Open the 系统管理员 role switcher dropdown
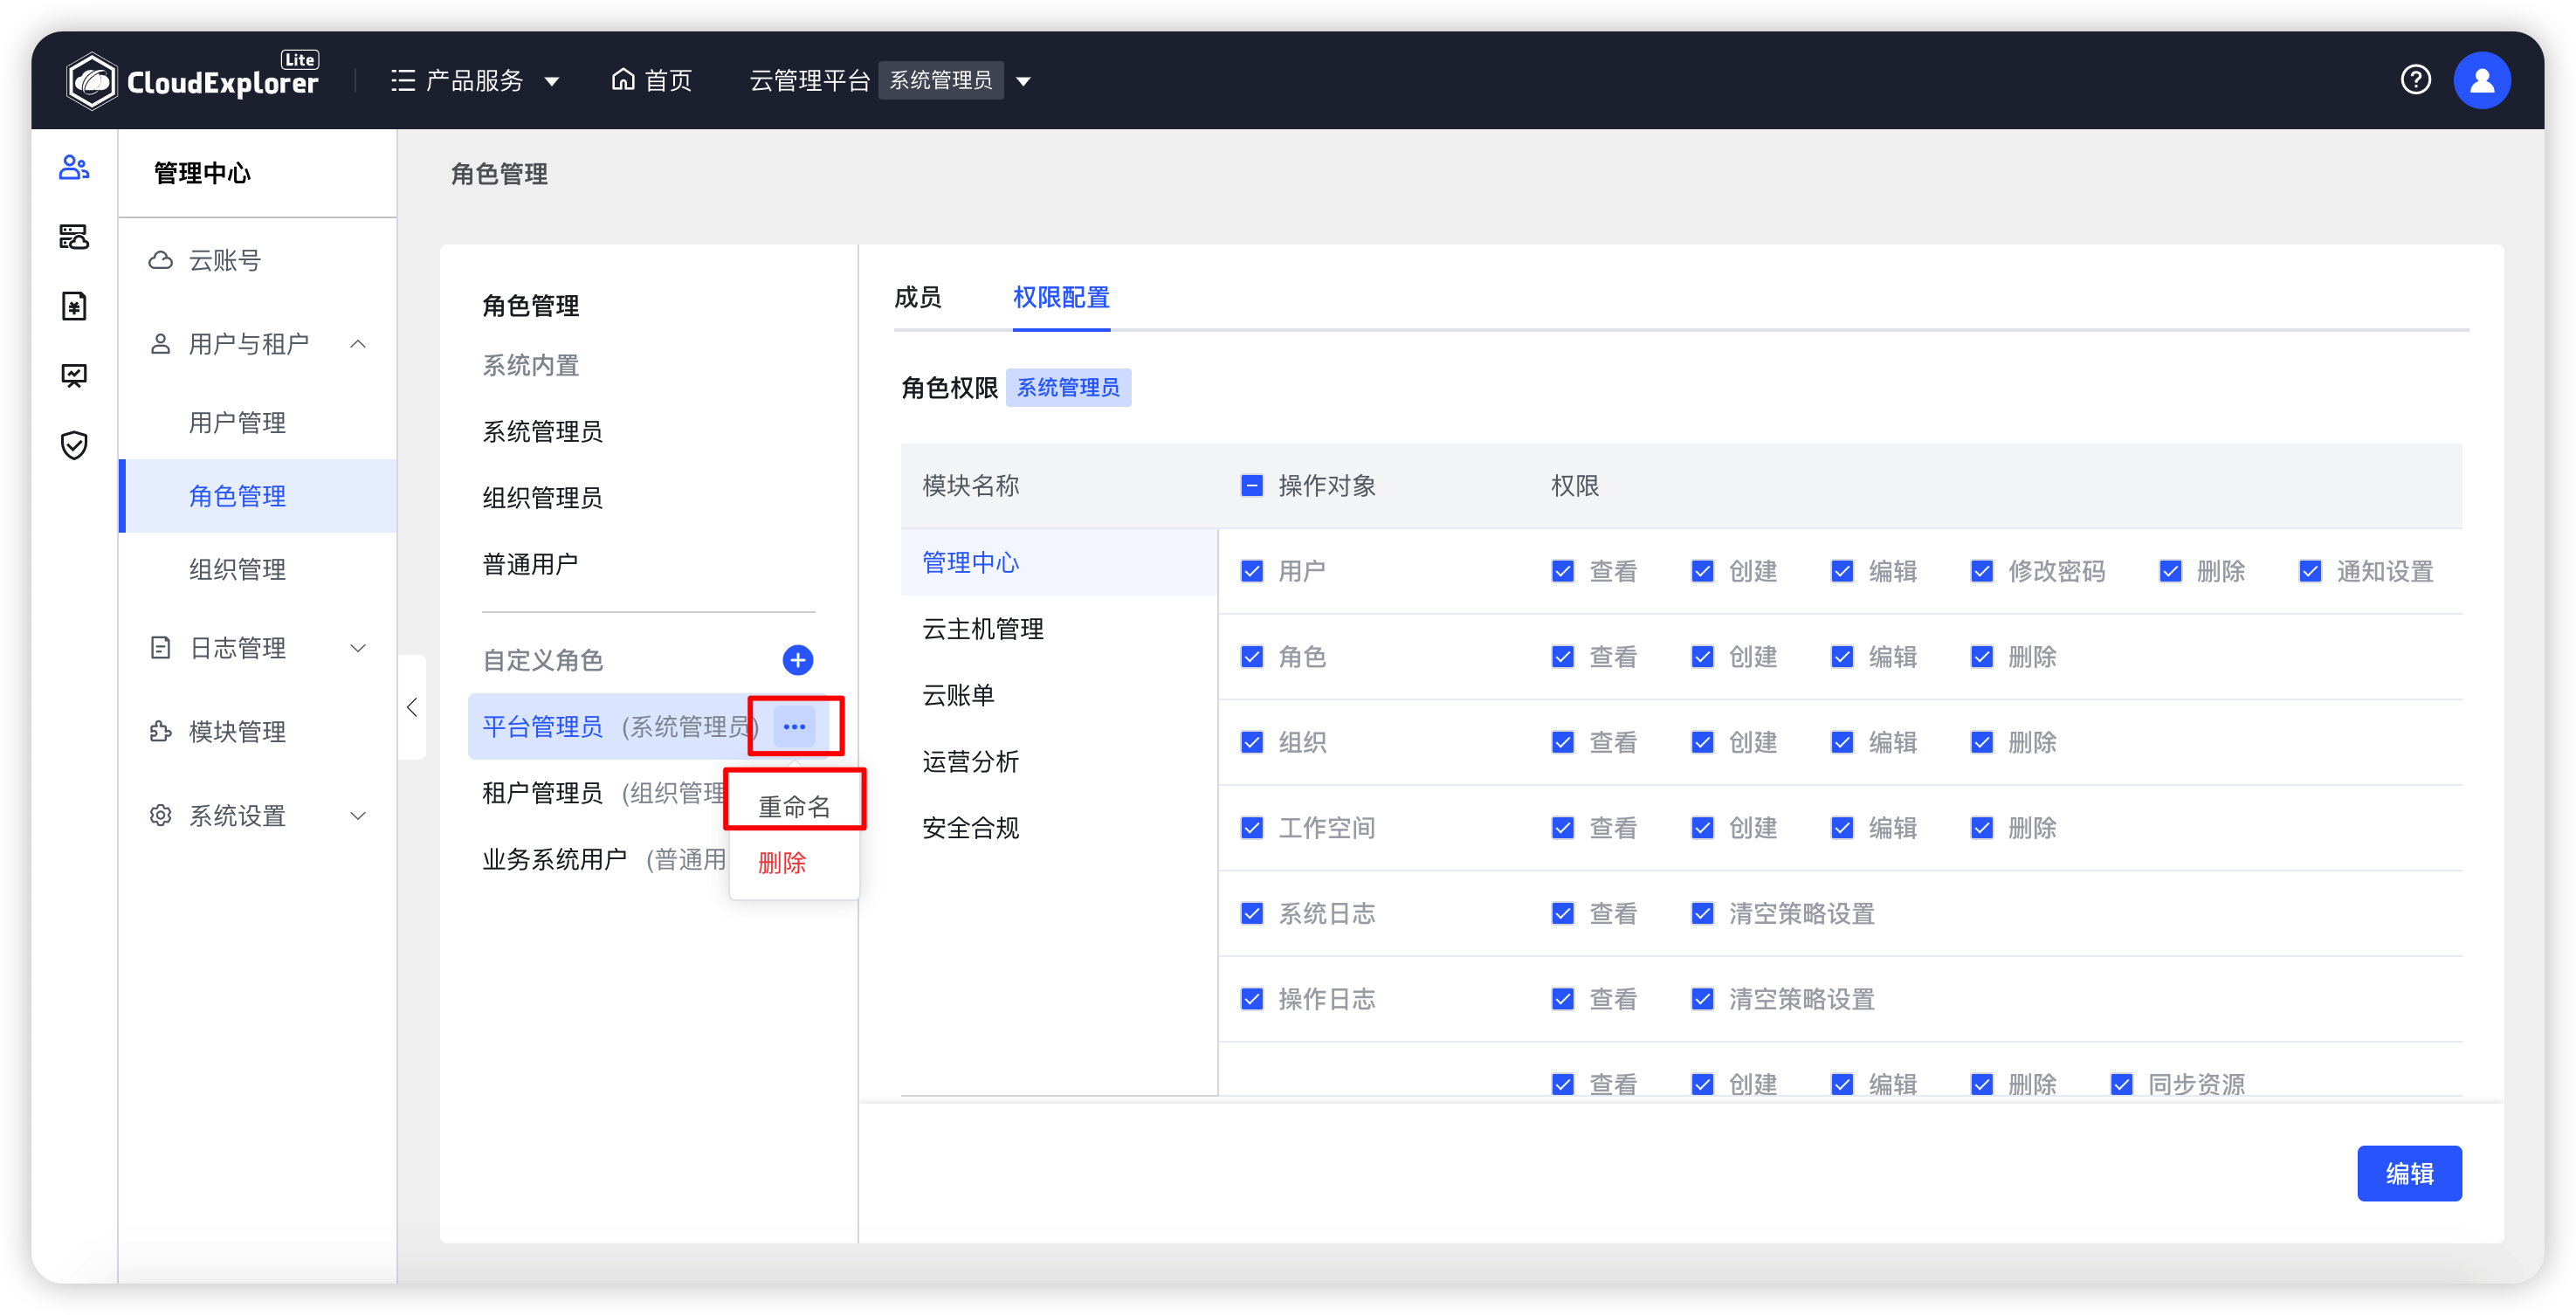2576x1315 pixels. point(1023,81)
